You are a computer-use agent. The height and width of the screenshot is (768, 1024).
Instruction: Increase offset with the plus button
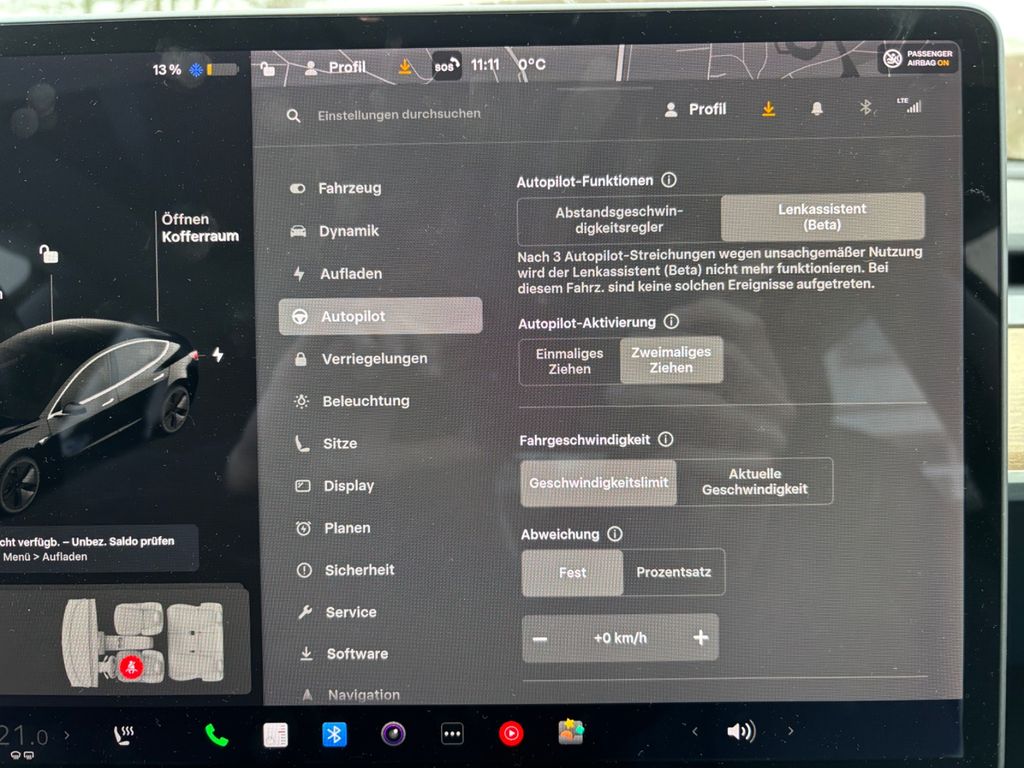701,637
